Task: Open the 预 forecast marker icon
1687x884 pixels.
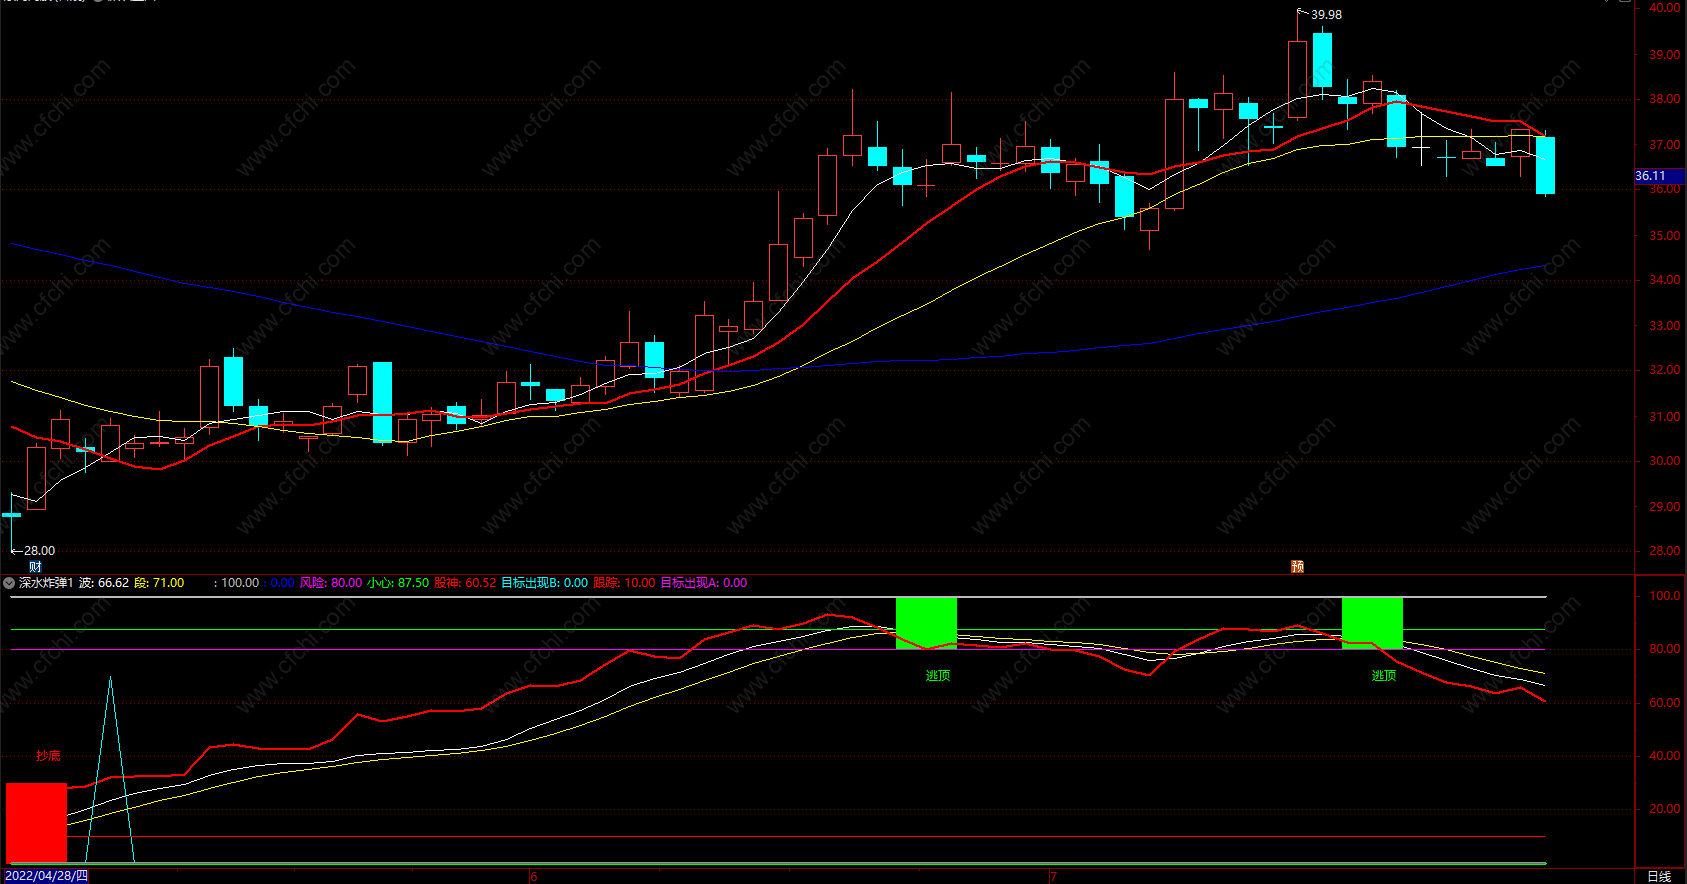Action: coord(1297,567)
